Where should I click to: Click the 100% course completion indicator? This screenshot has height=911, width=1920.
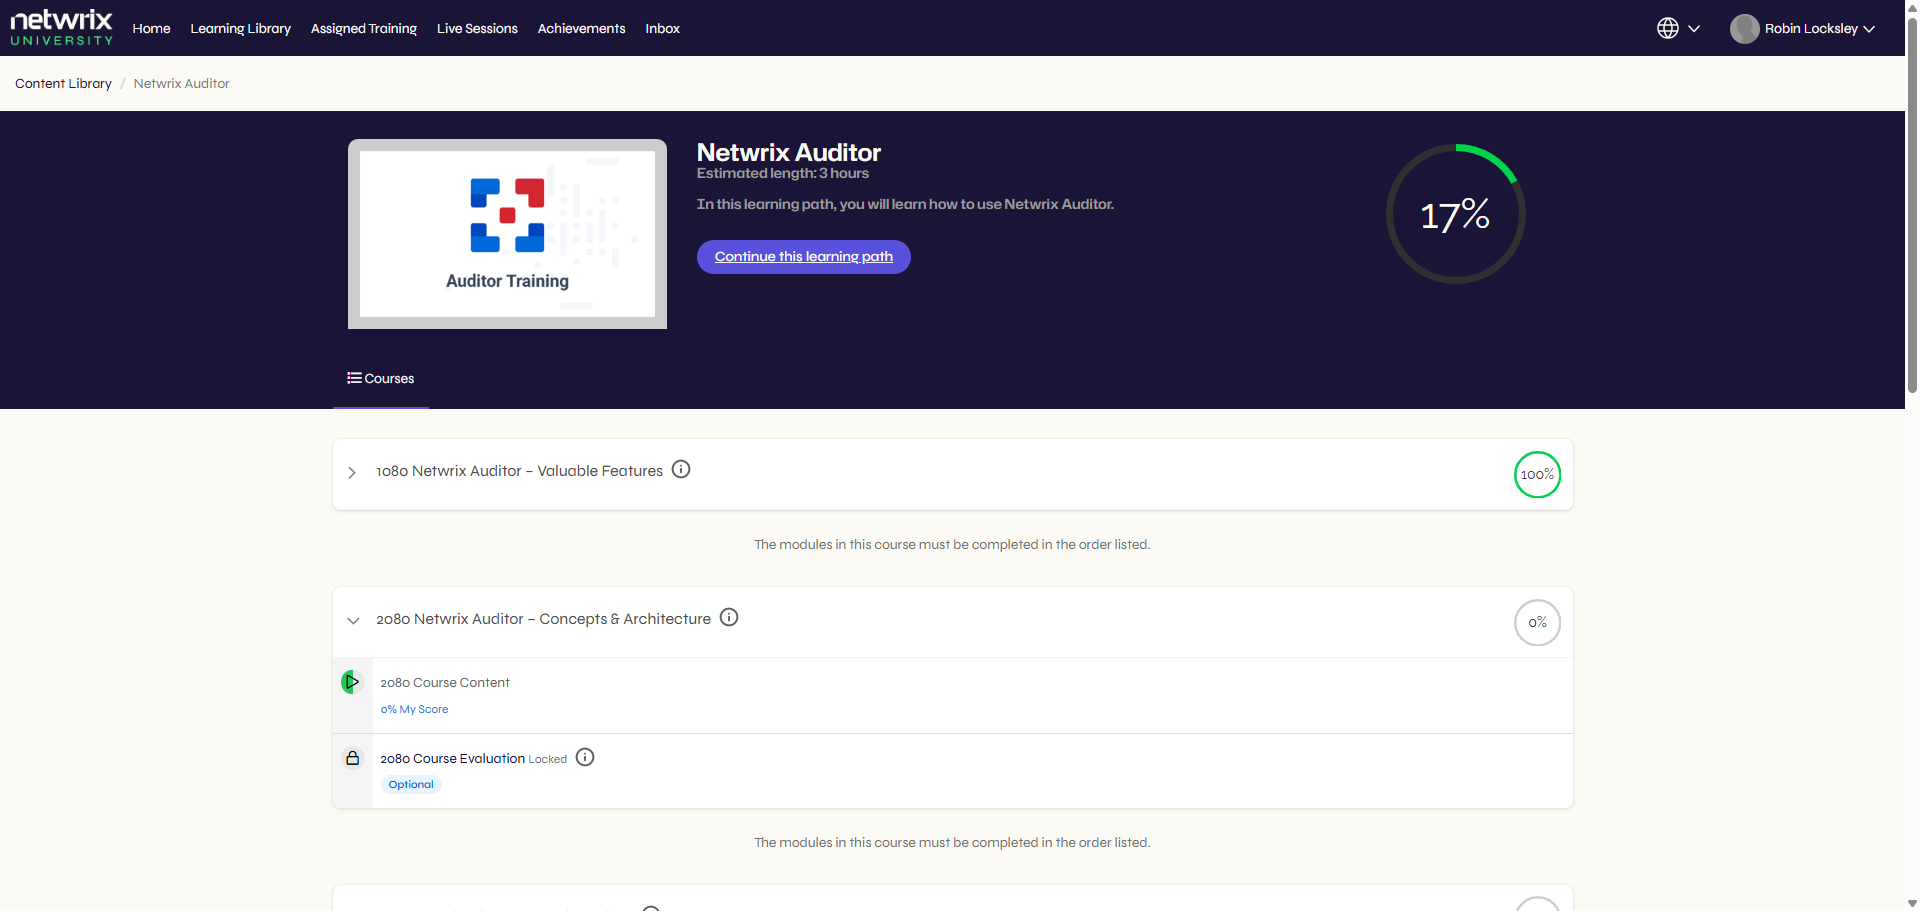[x=1537, y=474]
